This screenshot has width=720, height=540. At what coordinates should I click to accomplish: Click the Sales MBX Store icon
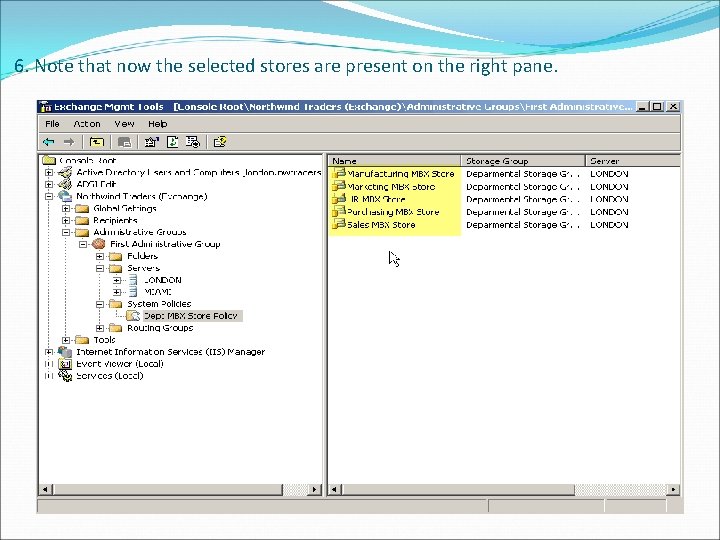[339, 224]
